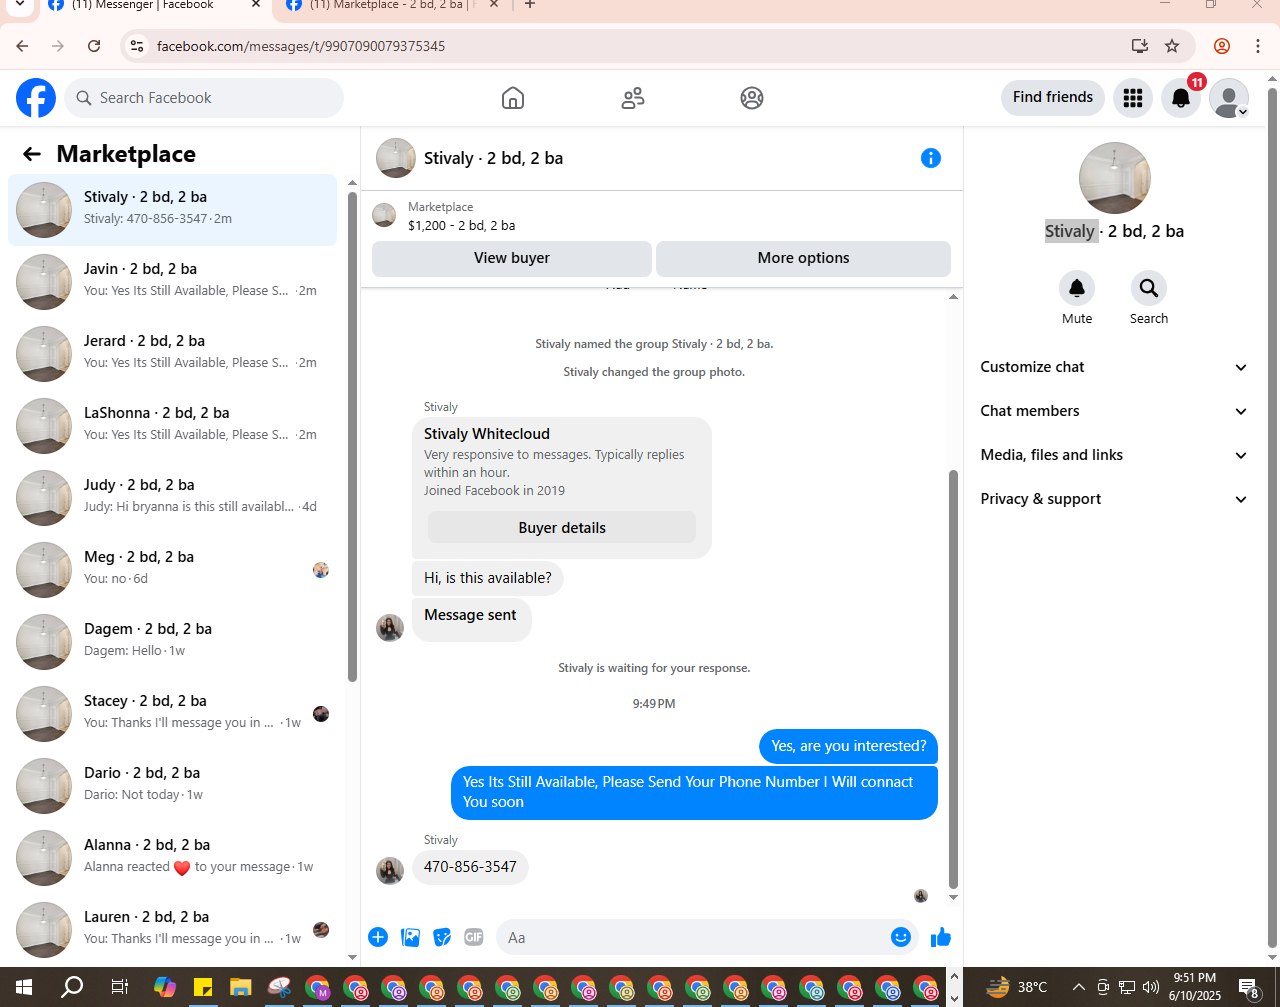Screen dimensions: 1280x1007
Task: Open more actions plus icon in composer
Action: pos(378,937)
